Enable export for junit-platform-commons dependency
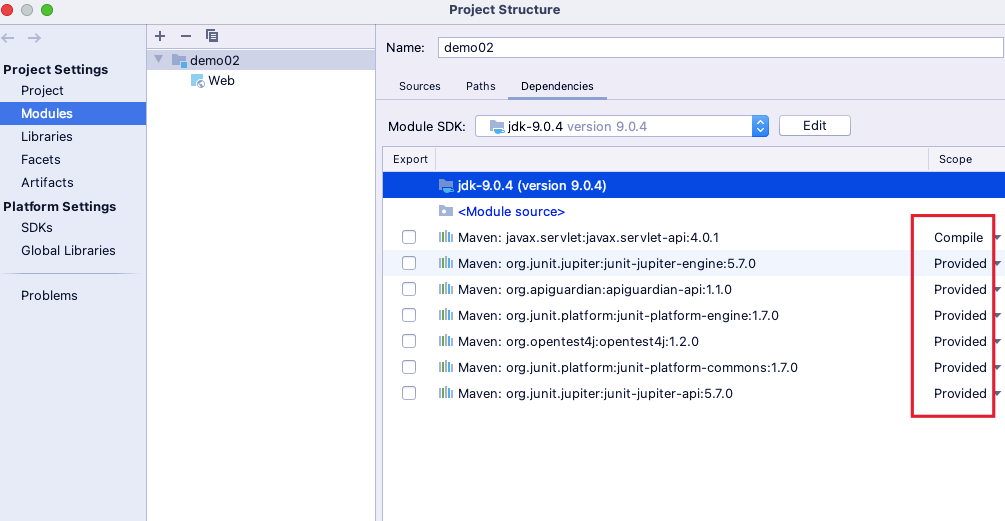The height and width of the screenshot is (521, 1005). point(409,367)
